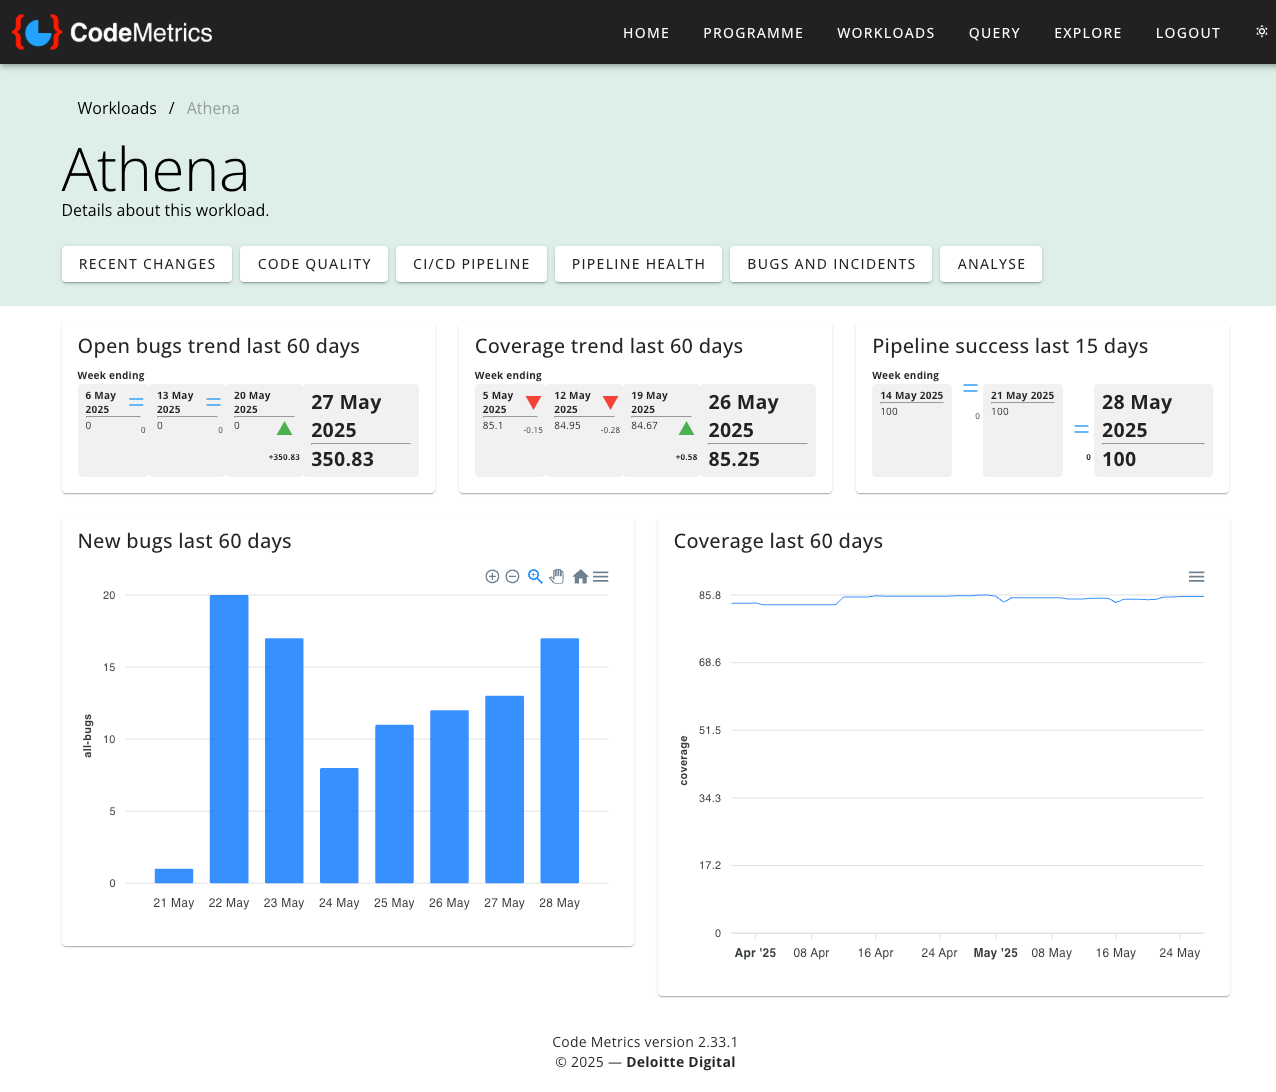Toggle the light/dark theme icon

coord(1261,32)
